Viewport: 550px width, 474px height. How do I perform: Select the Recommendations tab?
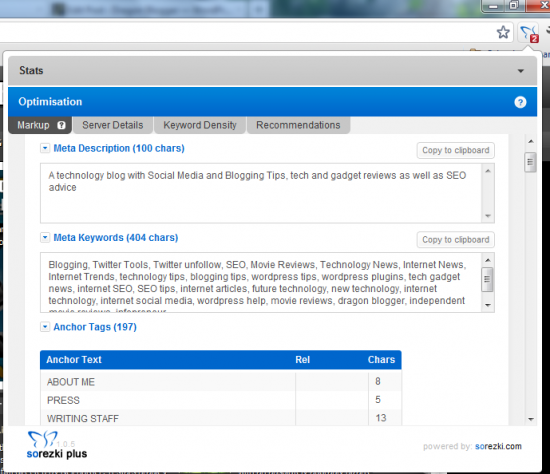point(298,125)
